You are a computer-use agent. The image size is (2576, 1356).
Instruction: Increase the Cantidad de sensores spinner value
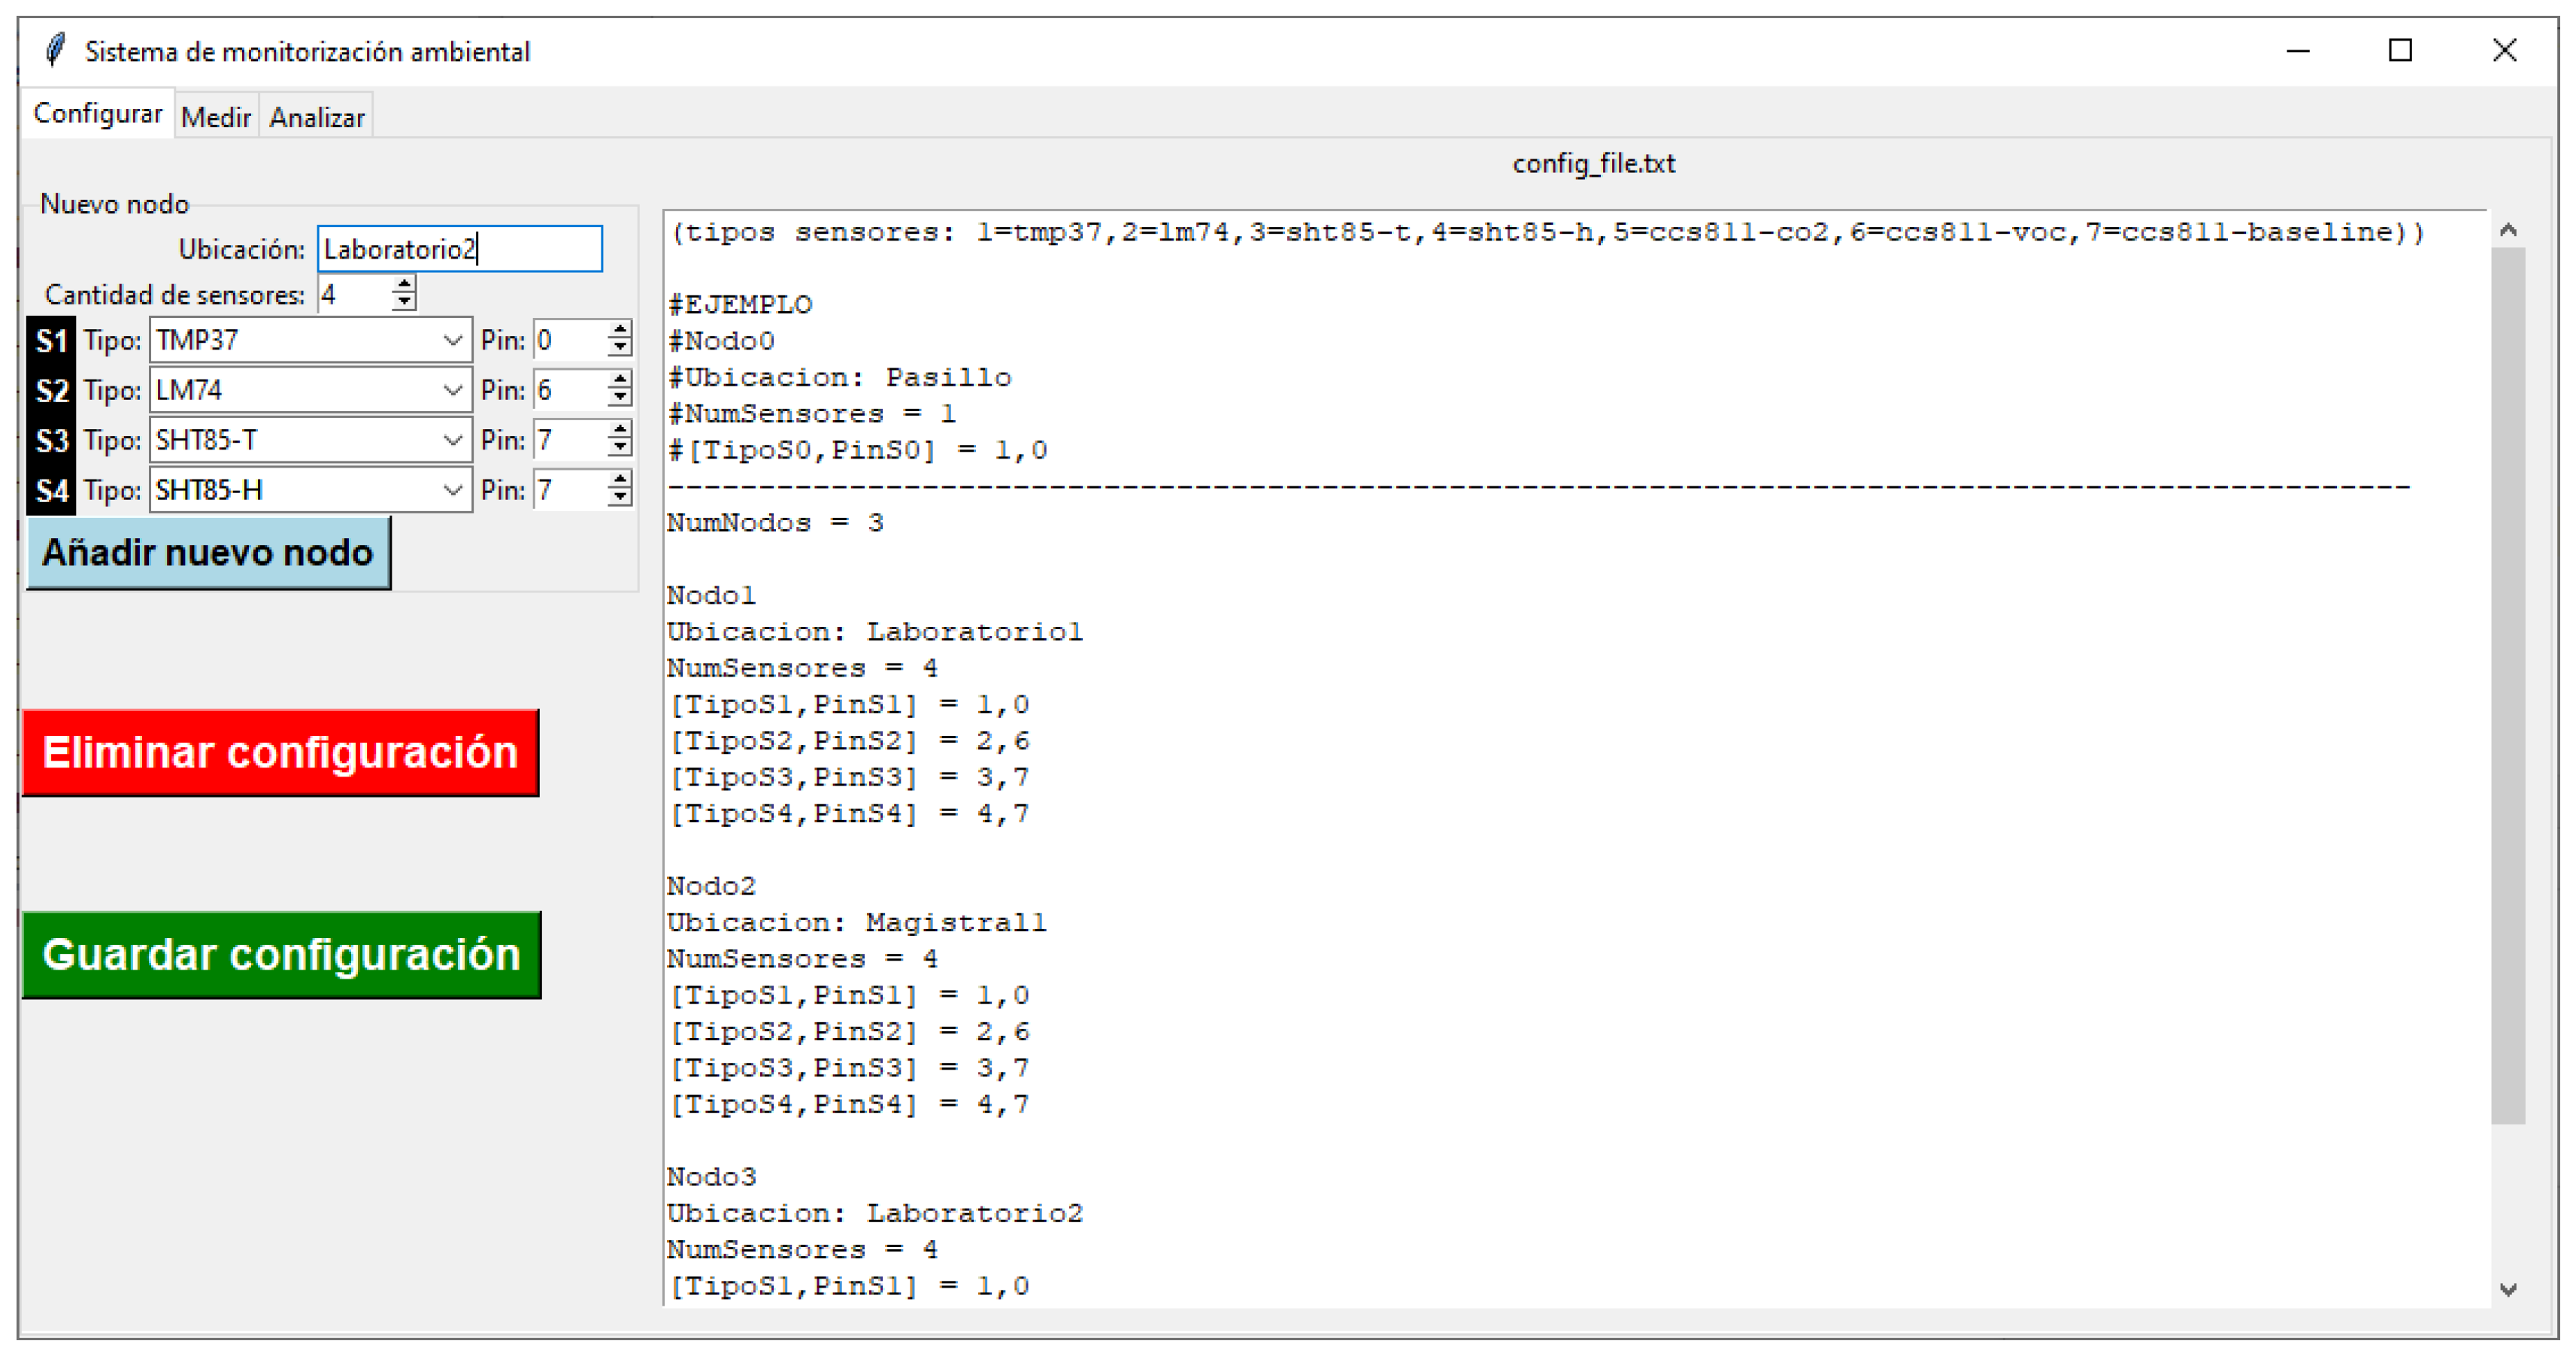[x=404, y=286]
